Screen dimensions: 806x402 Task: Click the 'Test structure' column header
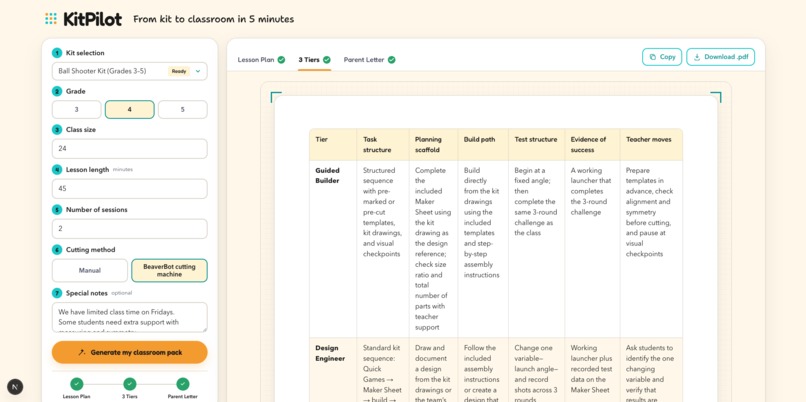pos(537,144)
